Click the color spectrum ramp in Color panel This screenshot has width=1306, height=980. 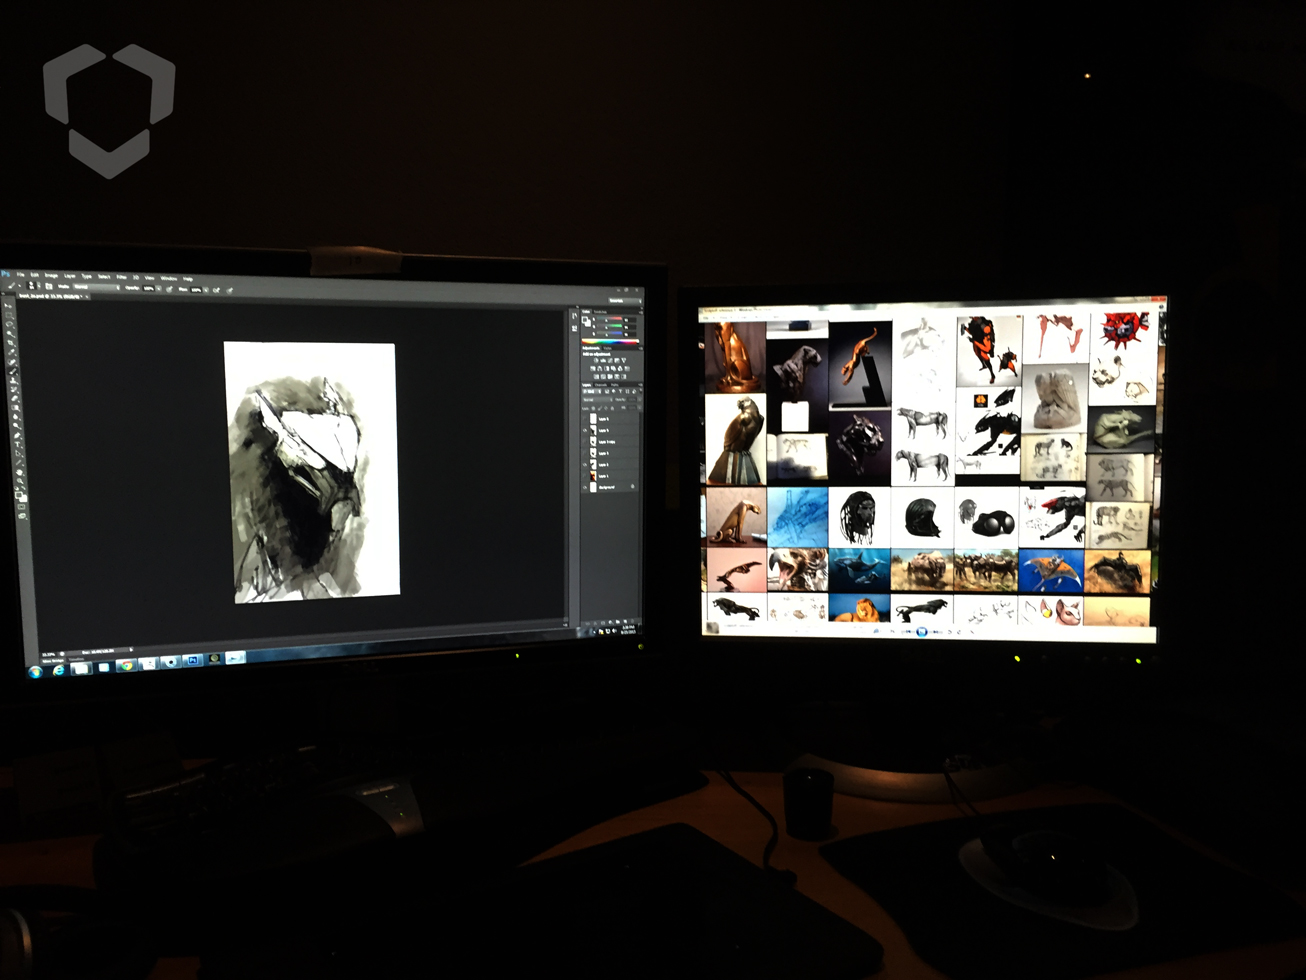pos(610,341)
